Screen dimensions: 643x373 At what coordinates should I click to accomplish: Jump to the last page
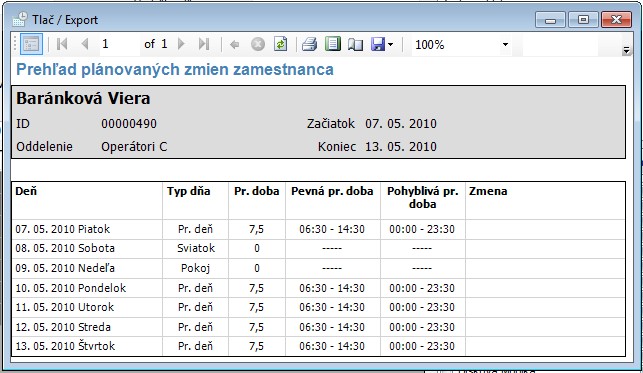[x=204, y=44]
